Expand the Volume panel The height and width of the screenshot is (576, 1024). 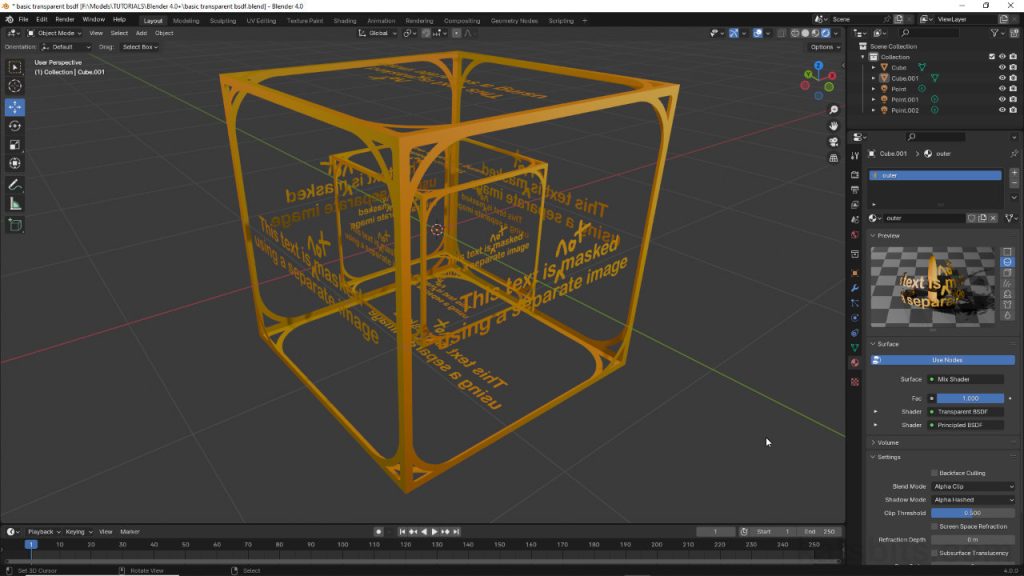coord(888,442)
